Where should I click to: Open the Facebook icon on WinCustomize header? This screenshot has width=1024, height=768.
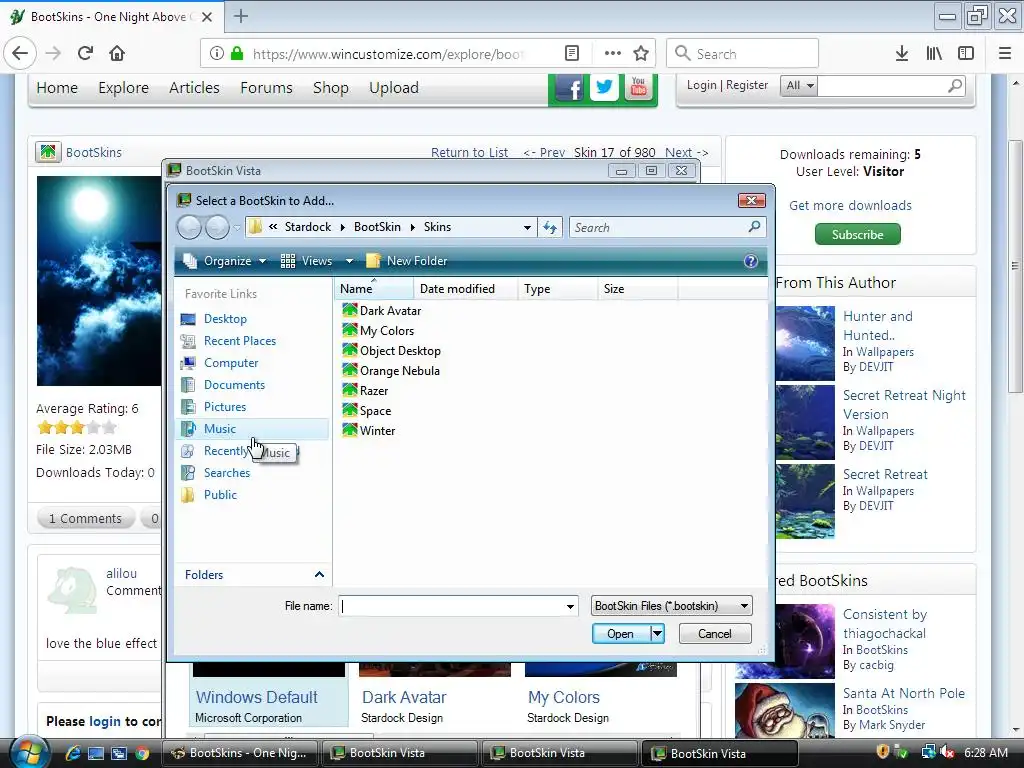pyautogui.click(x=570, y=88)
